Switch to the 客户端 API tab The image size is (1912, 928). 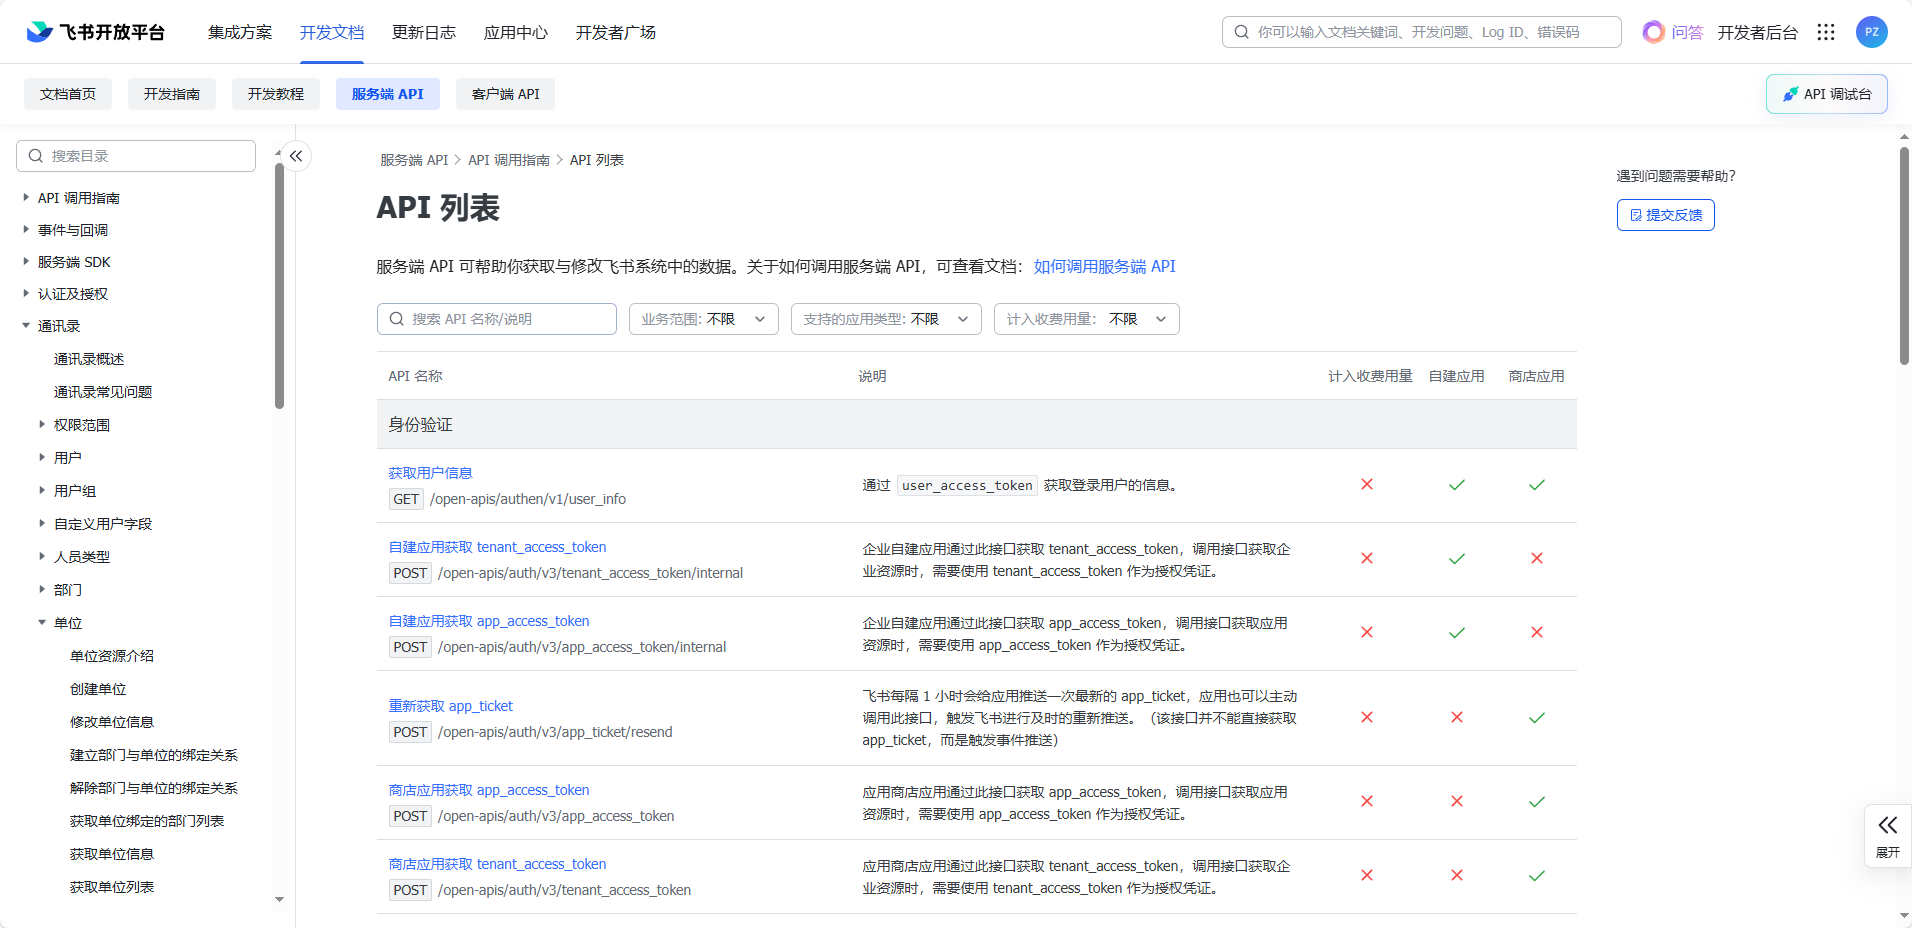click(505, 94)
